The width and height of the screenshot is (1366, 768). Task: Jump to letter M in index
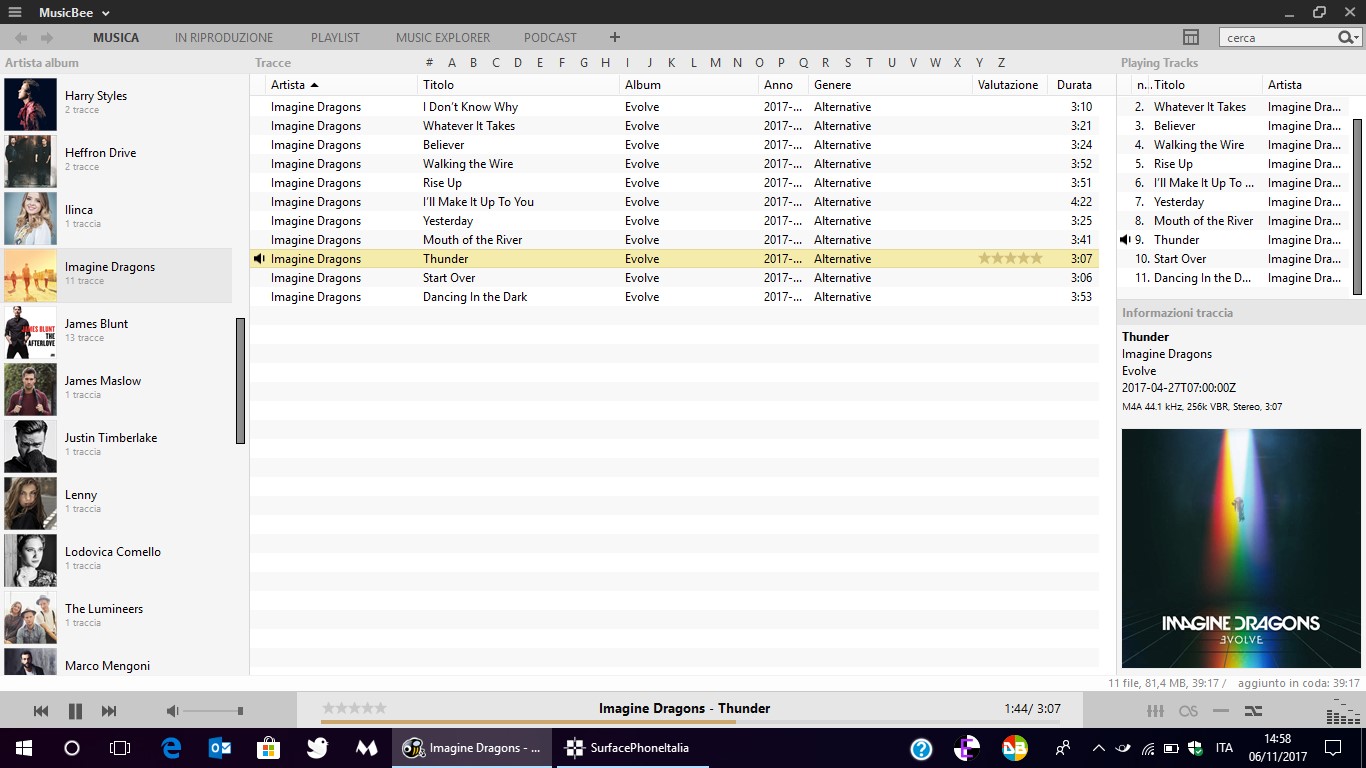715,62
